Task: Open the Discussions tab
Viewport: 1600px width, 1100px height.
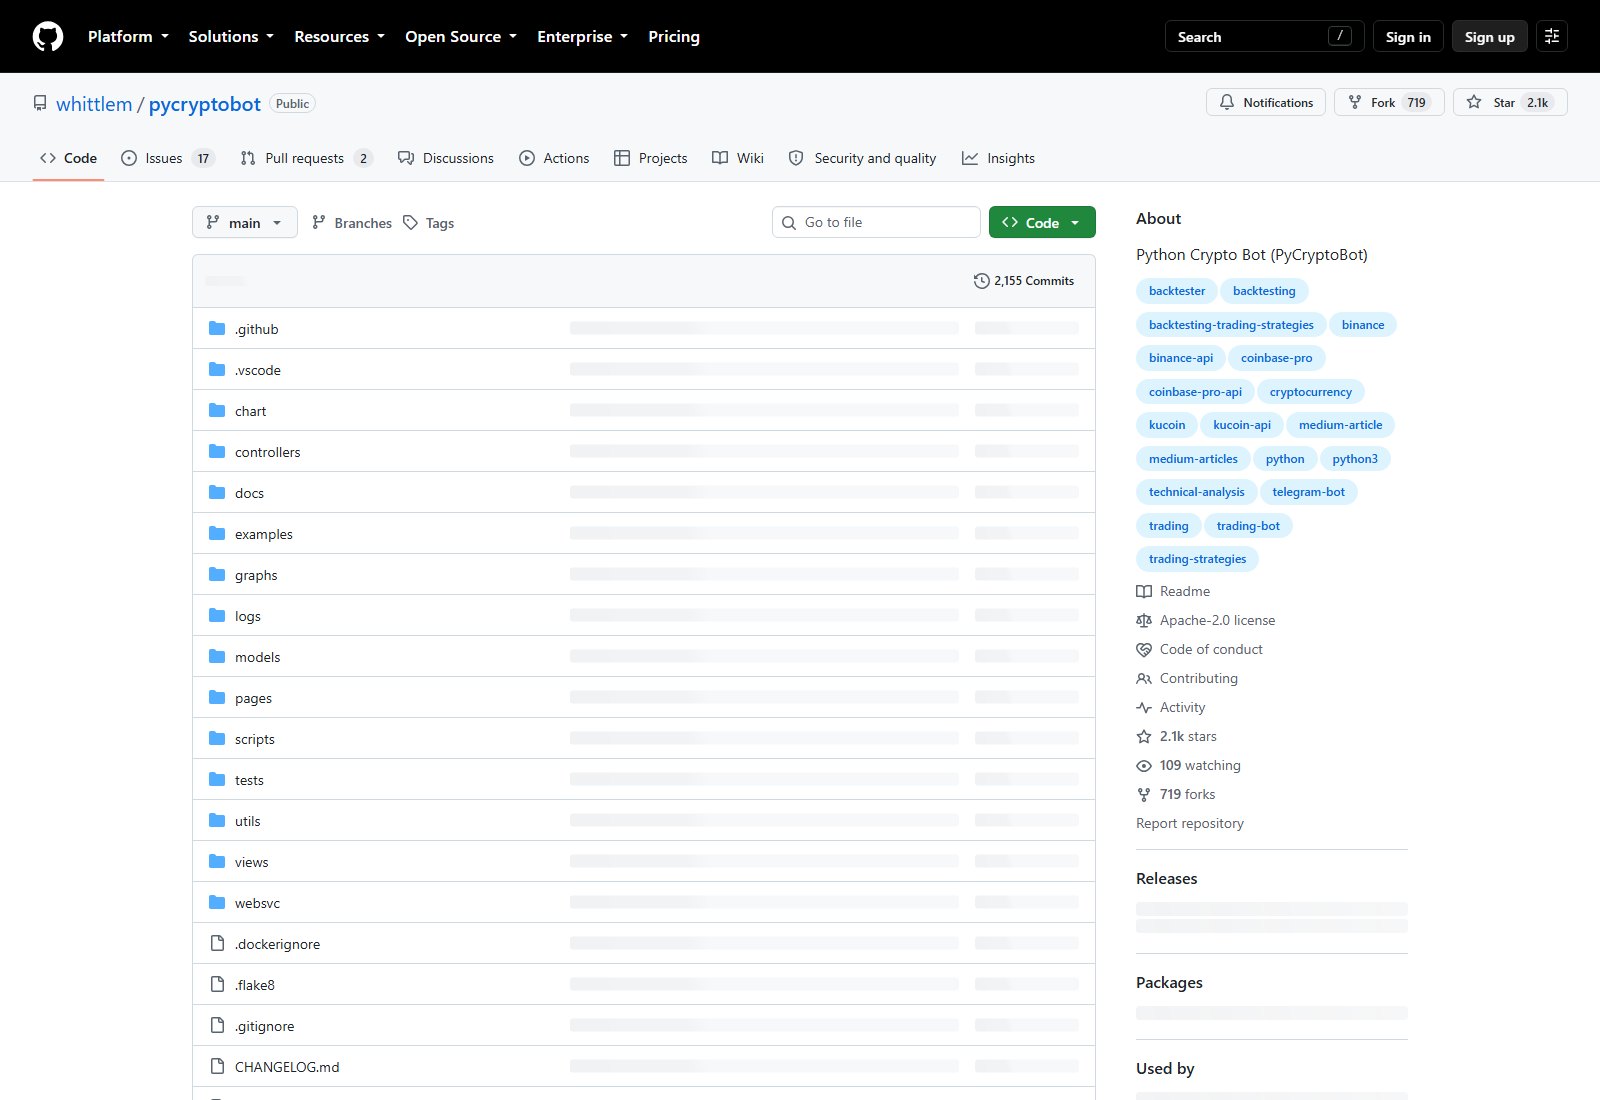Action: (x=446, y=158)
